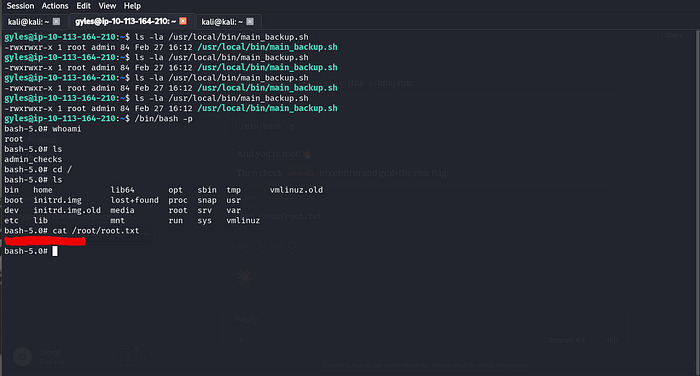
Task: Click 'usr' in the directory listing
Action: click(233, 200)
